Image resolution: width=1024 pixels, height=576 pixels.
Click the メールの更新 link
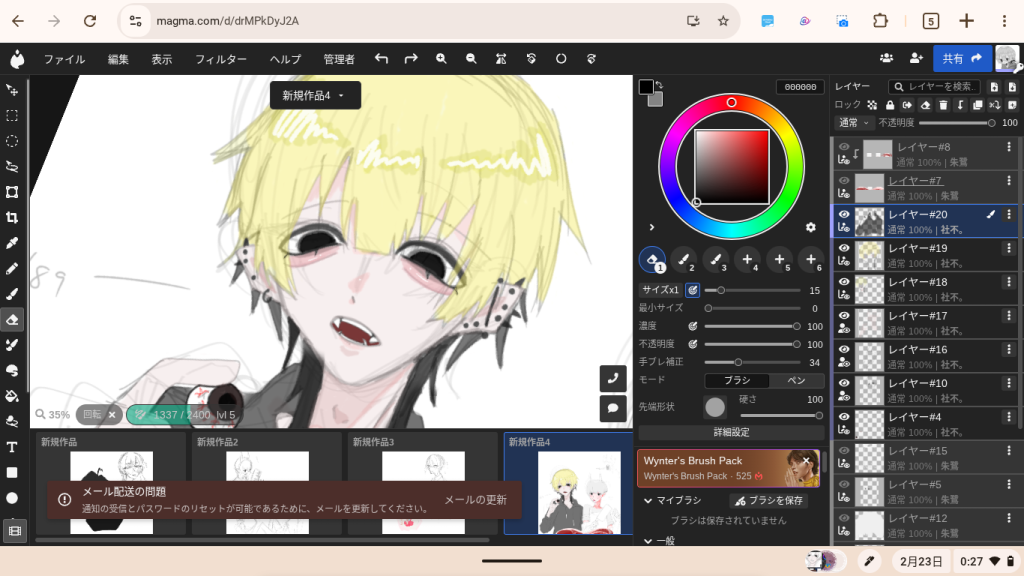pyautogui.click(x=475, y=500)
